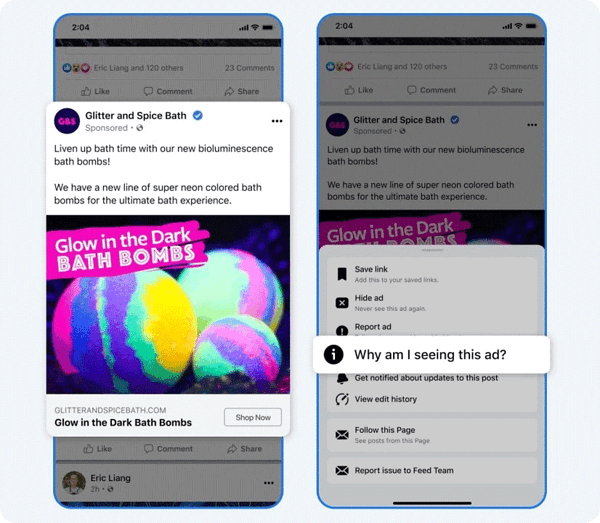Click the info icon beside Why am I seeing this ad

click(x=334, y=354)
